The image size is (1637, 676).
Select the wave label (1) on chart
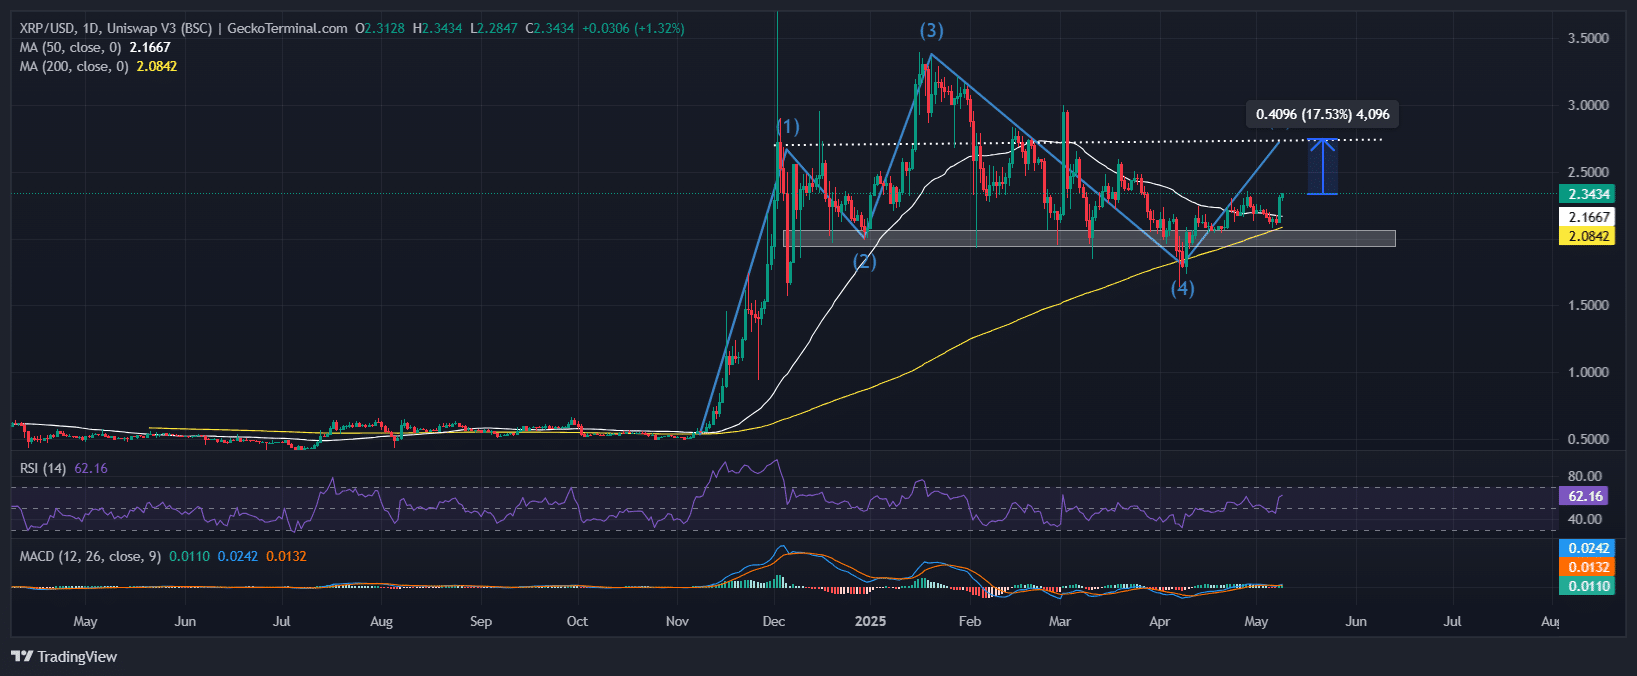(x=789, y=126)
